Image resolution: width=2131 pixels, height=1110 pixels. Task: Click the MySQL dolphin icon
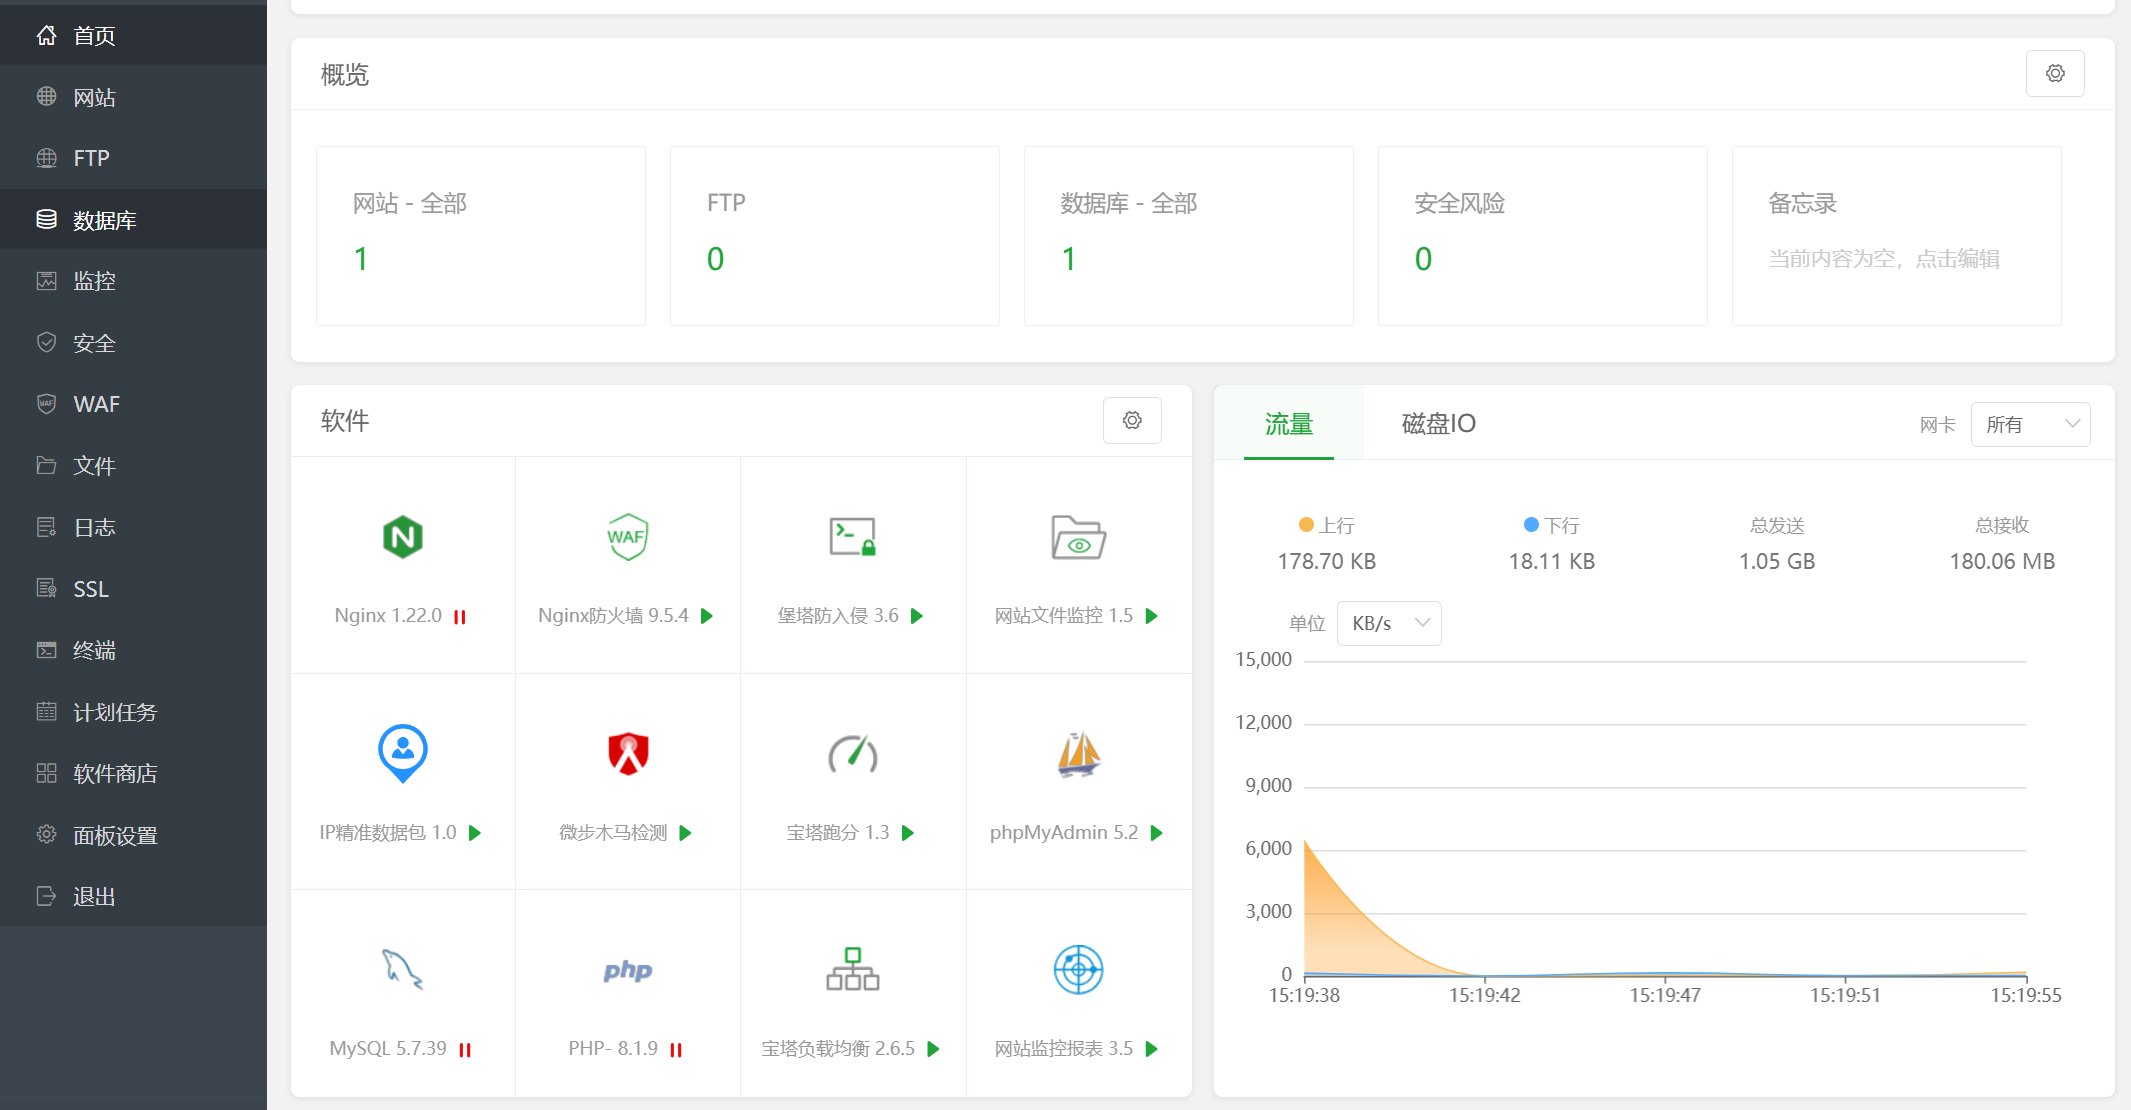coord(402,969)
